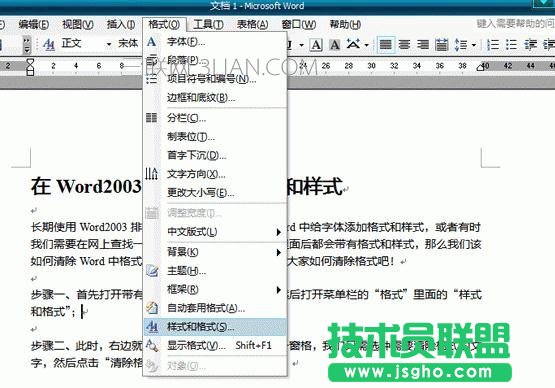The width and height of the screenshot is (555, 388).
Task: Click the text 和格式”; near the cursor
Action: click(53, 312)
